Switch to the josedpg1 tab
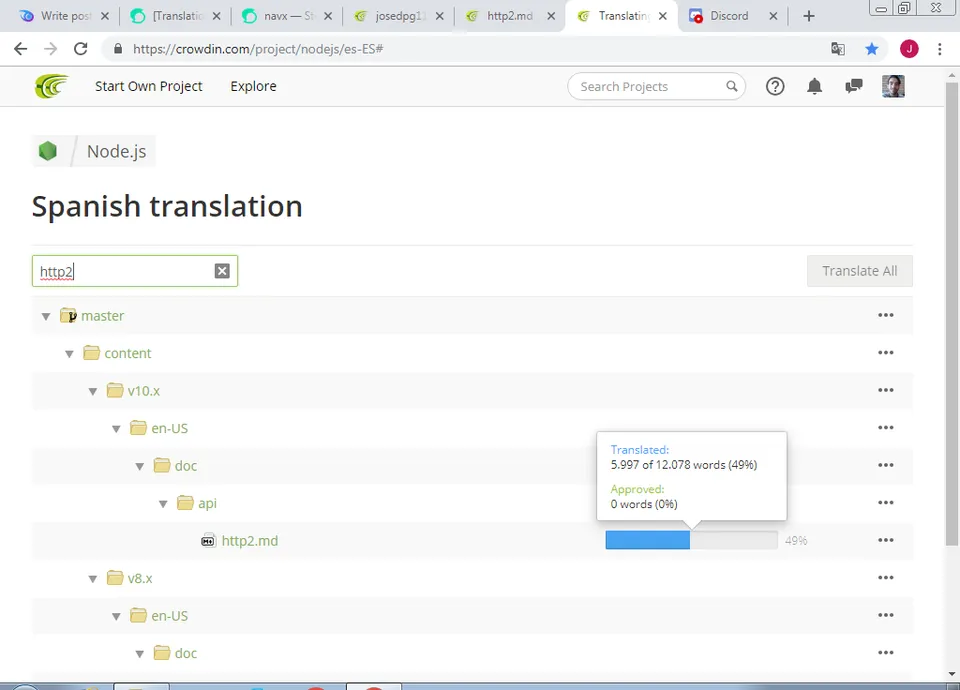Screen dimensions: 960x690 coord(399,16)
